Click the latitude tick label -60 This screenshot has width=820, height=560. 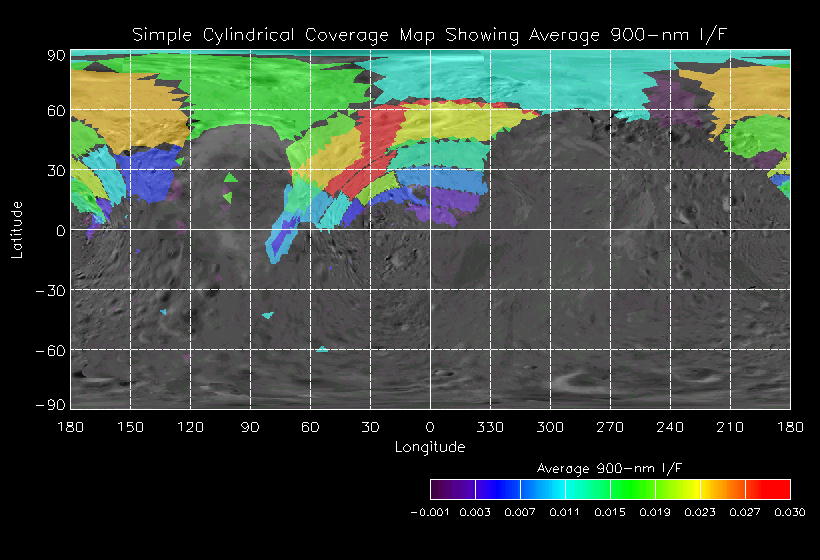[x=51, y=351]
